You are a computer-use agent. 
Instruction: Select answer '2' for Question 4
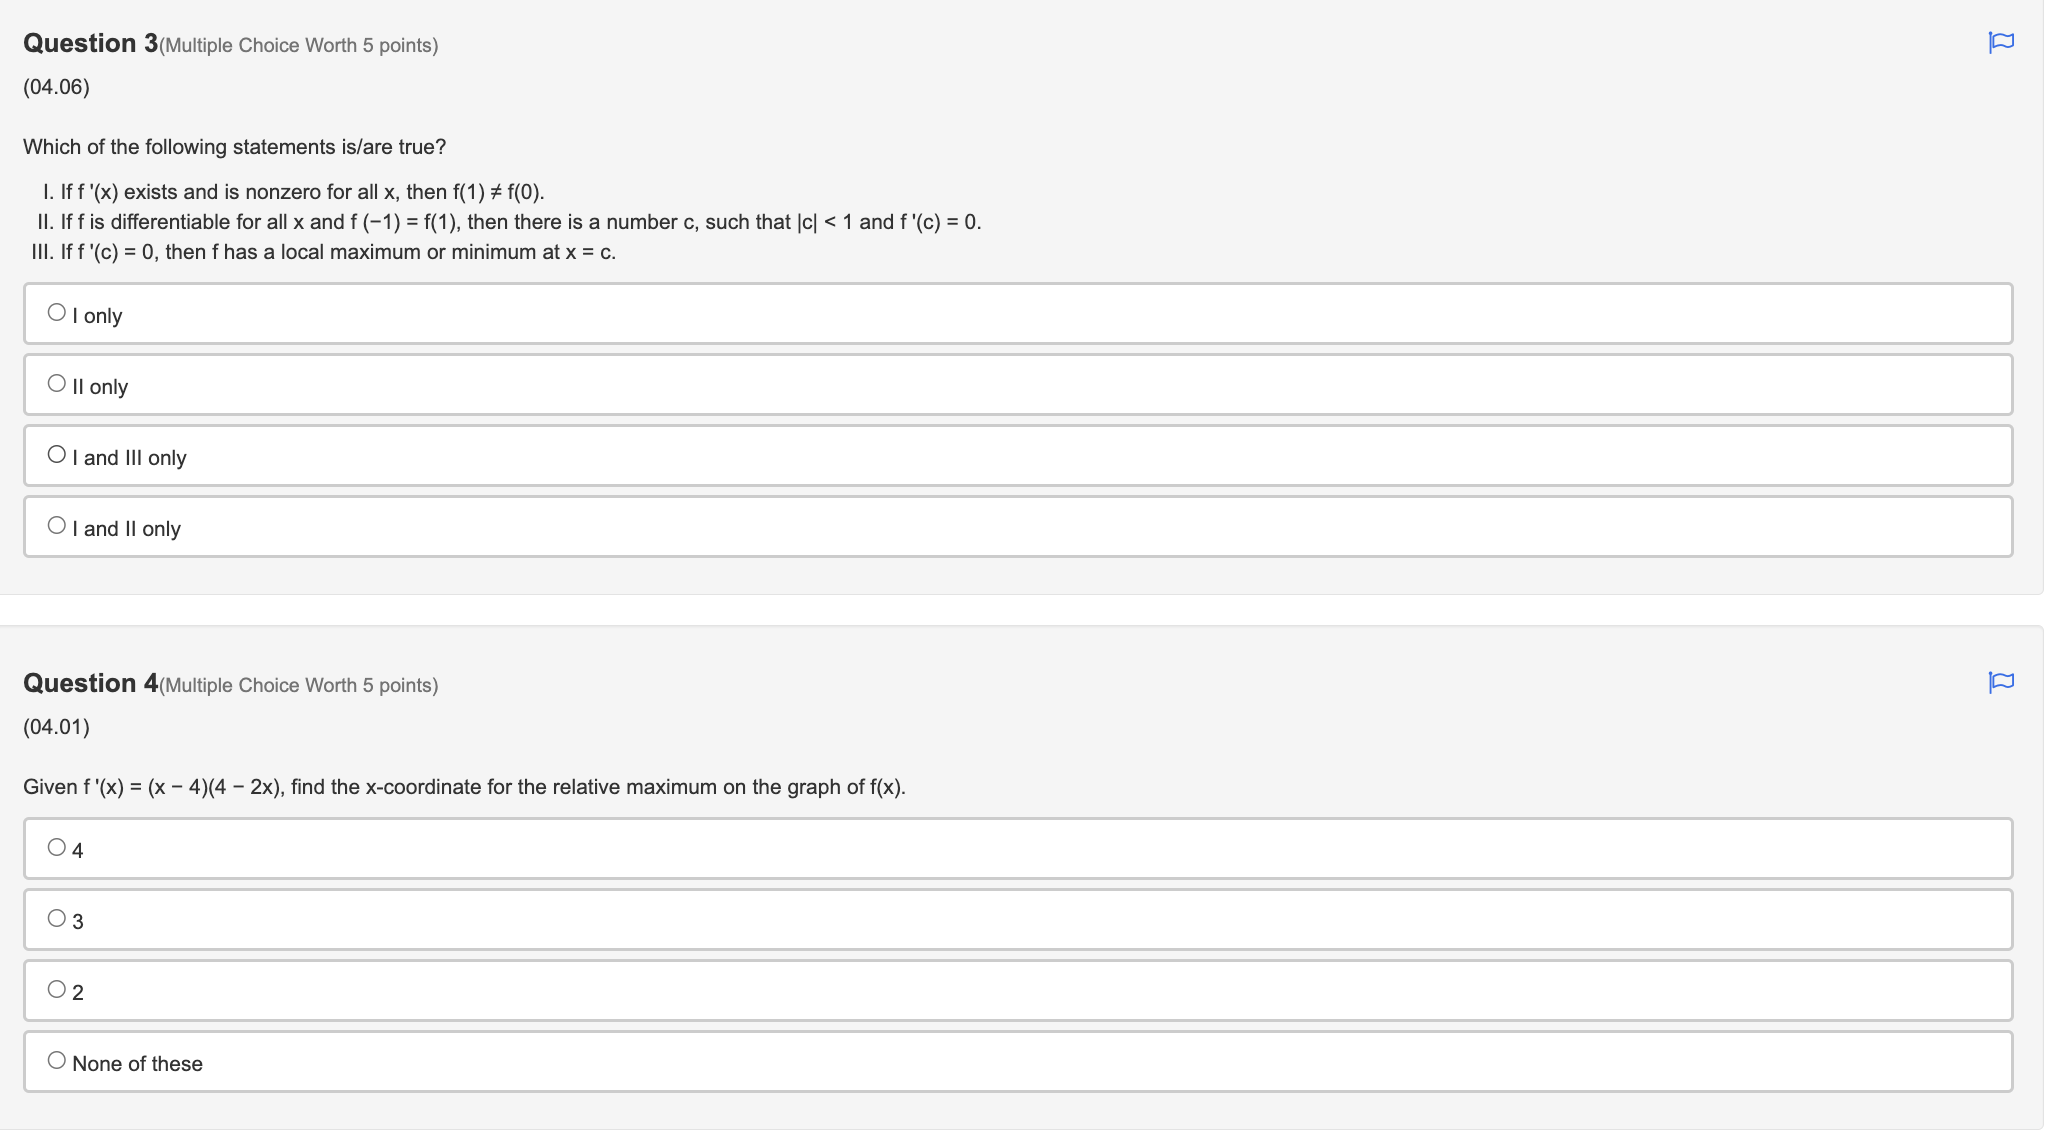point(58,987)
